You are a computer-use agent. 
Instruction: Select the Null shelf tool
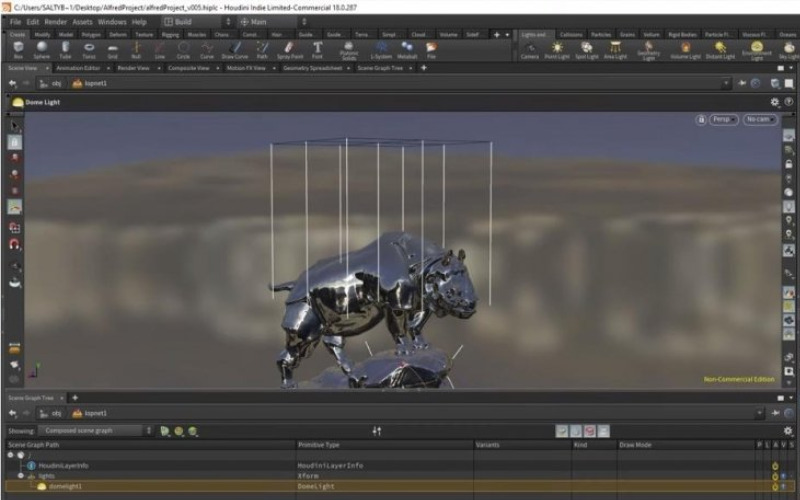coord(136,50)
